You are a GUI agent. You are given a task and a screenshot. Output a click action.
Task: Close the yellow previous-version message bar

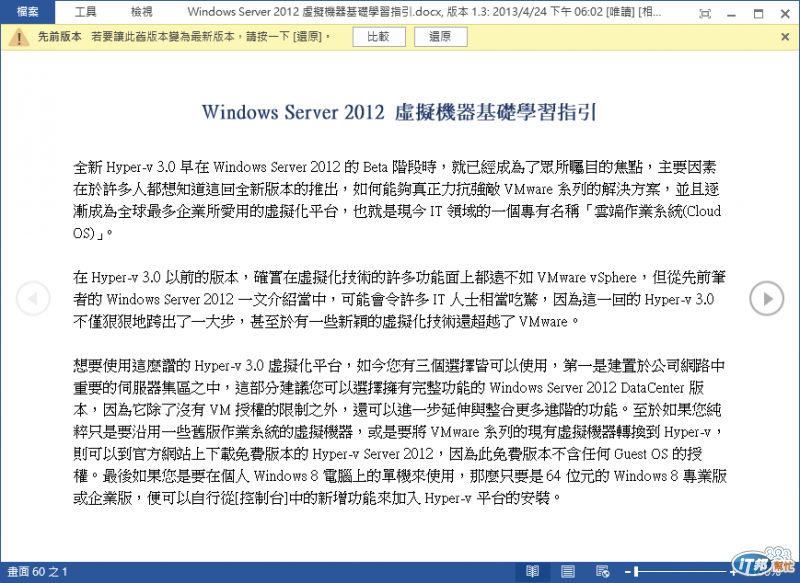(x=785, y=37)
